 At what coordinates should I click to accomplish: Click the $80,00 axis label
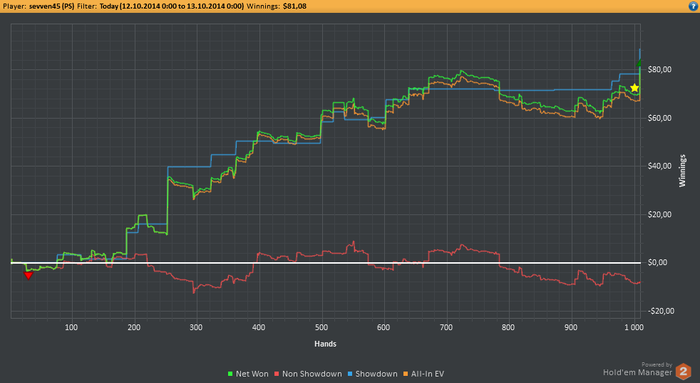click(659, 70)
